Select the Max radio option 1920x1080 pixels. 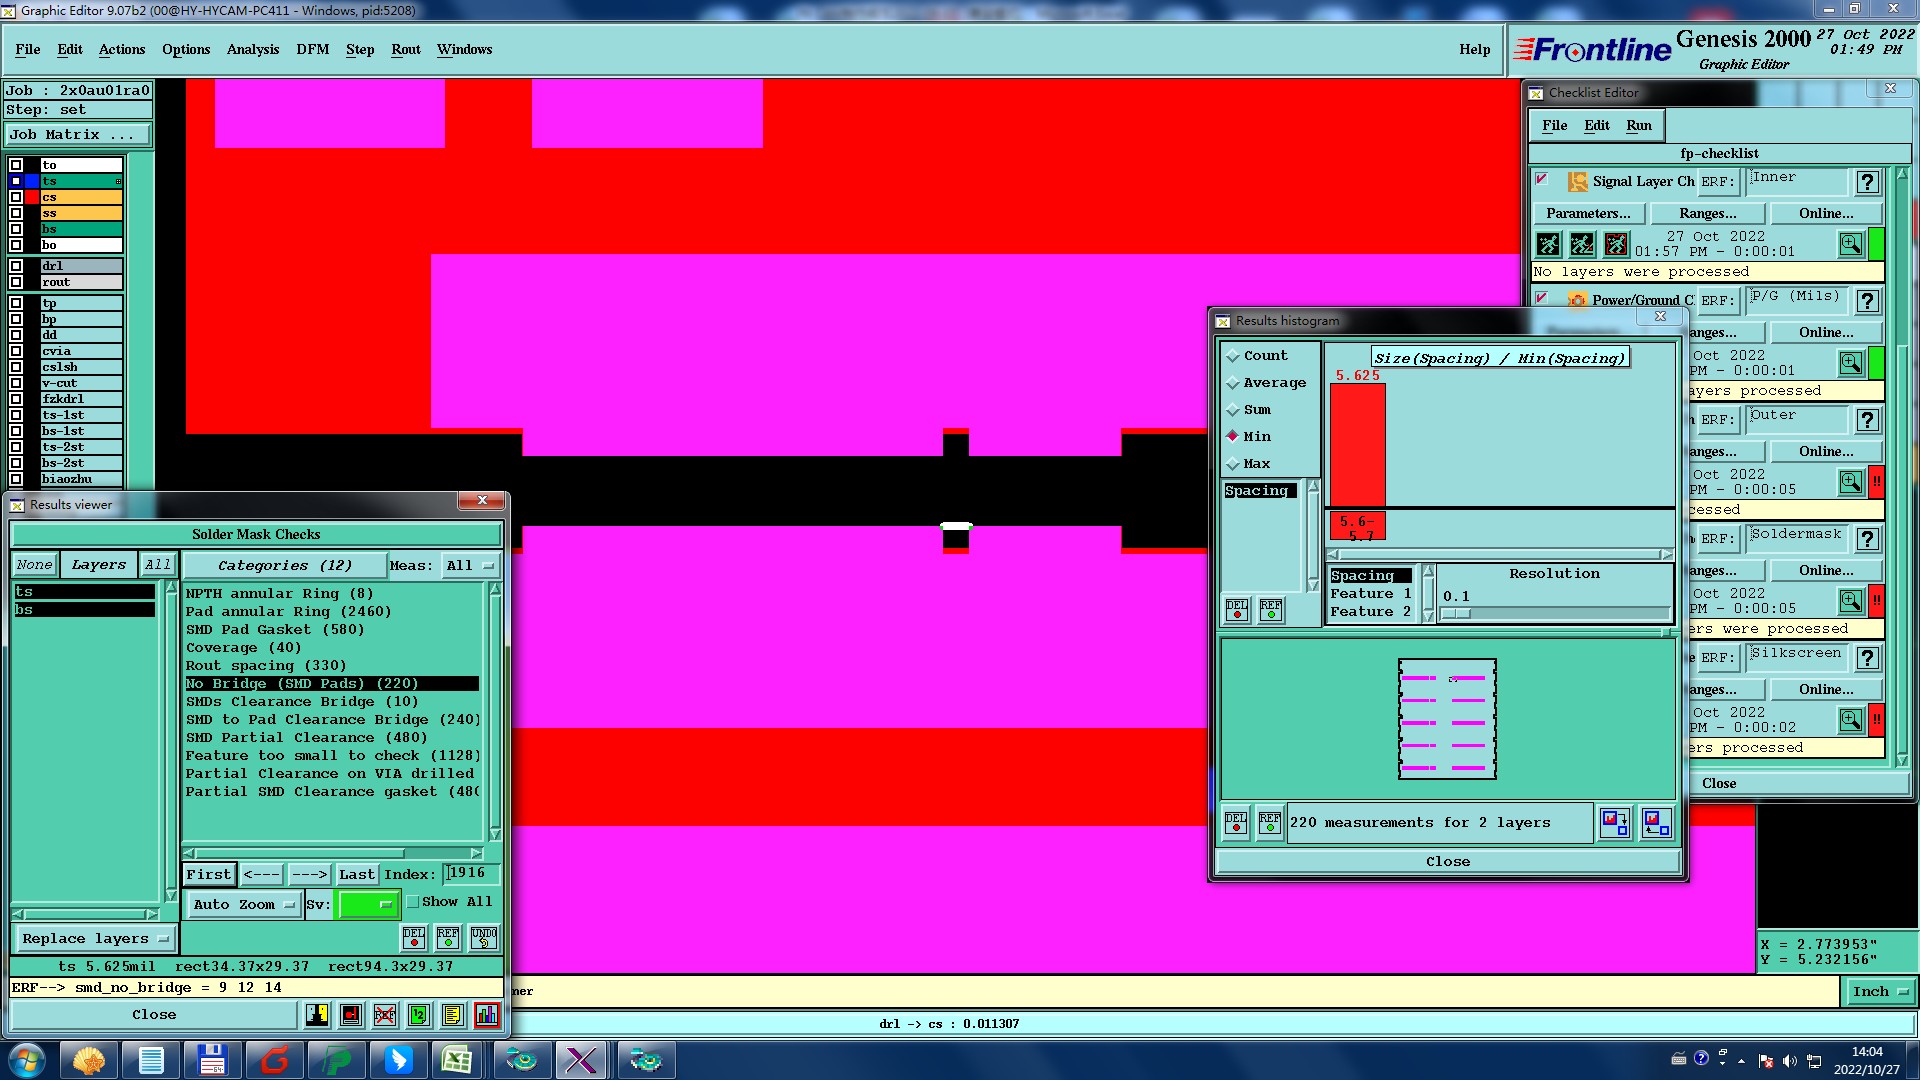click(1233, 464)
